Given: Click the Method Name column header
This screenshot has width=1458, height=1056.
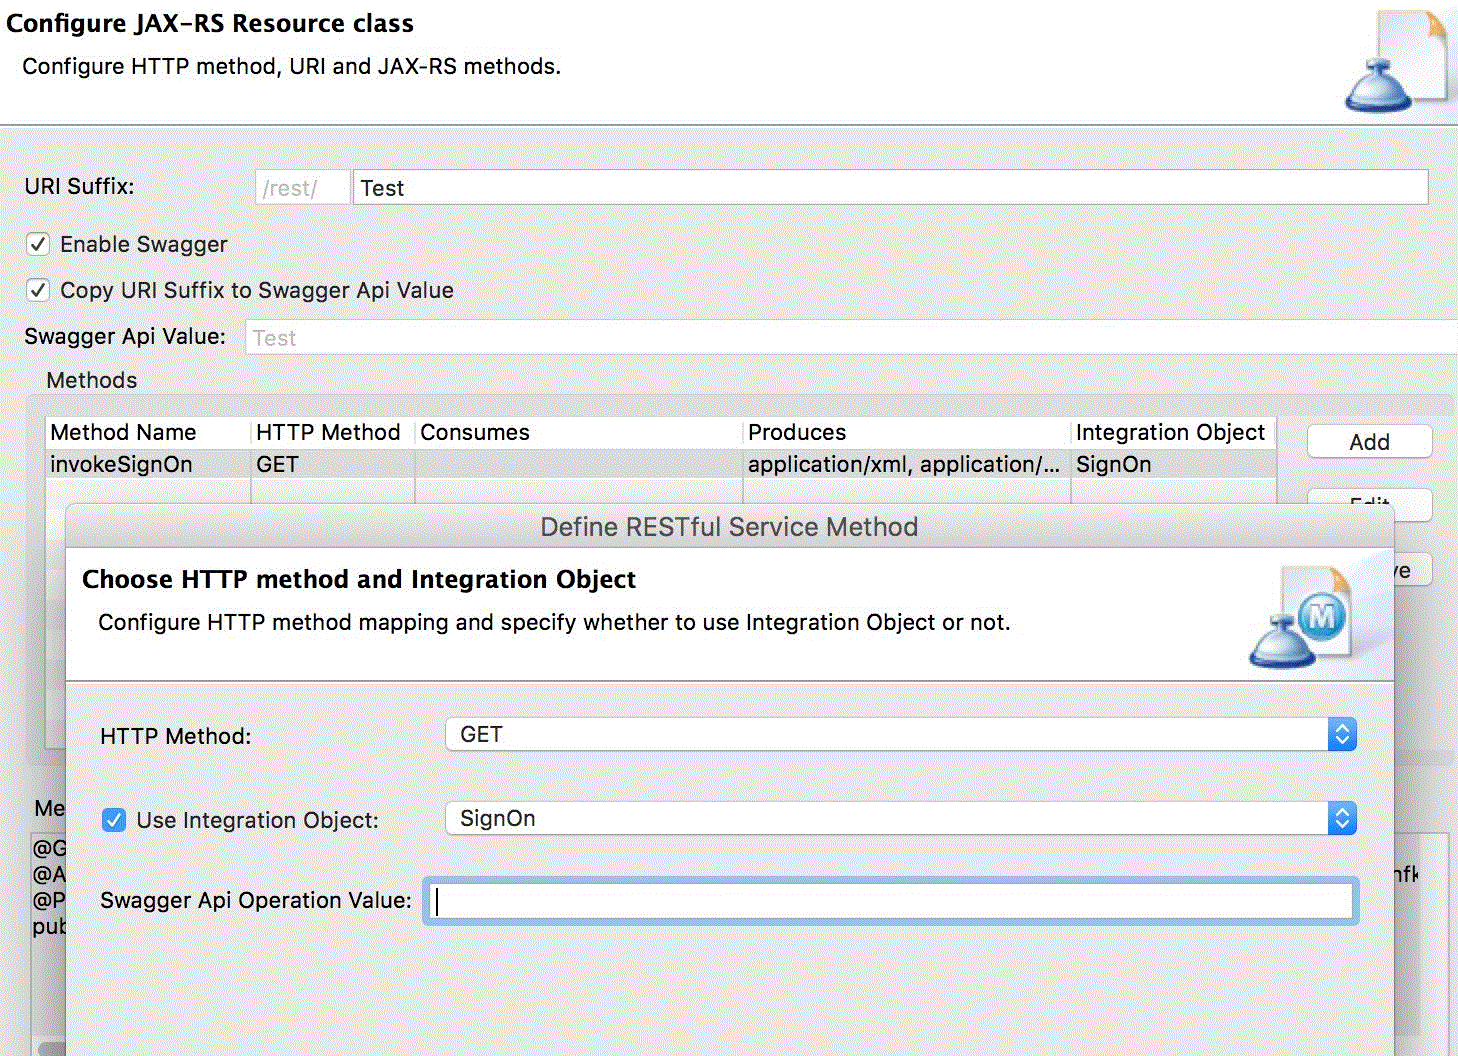Looking at the screenshot, I should click(x=148, y=432).
